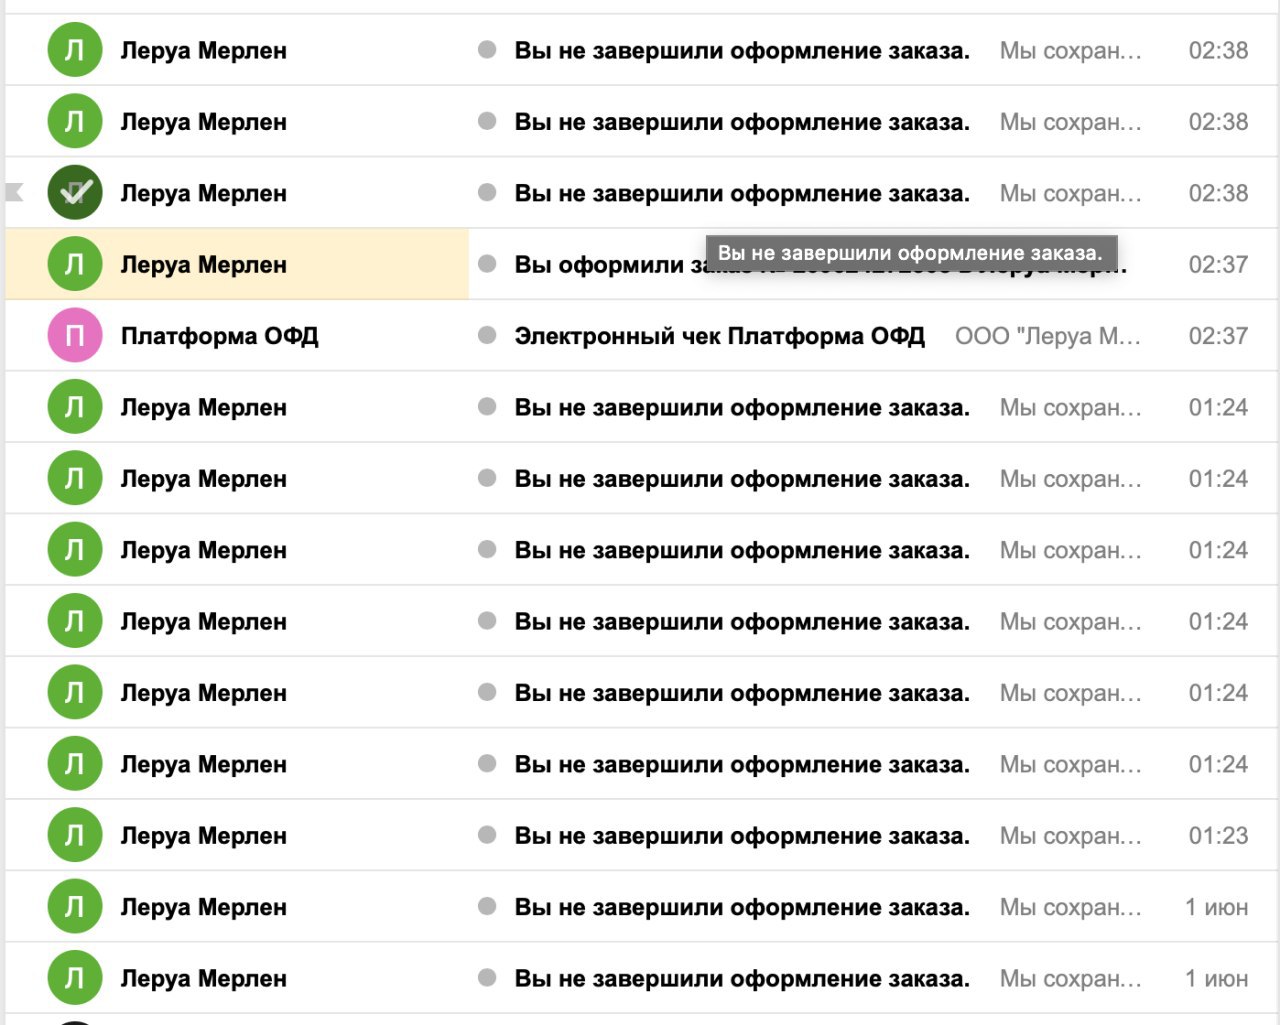Click the 02:37 time in the 'Вы оформили заказ' row

click(x=1218, y=265)
